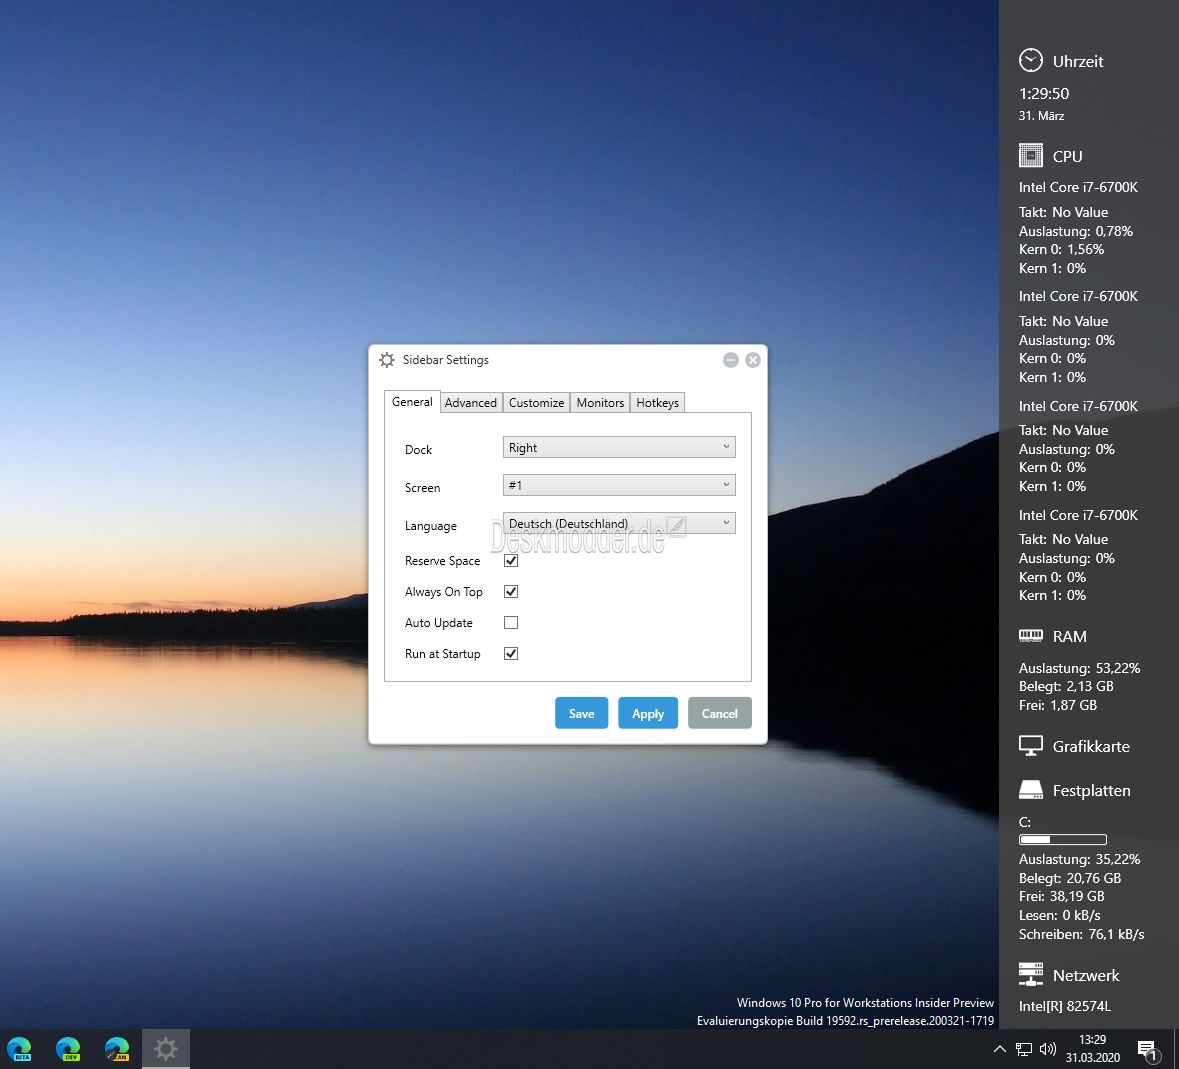Open Edge Beta from the taskbar

point(20,1049)
